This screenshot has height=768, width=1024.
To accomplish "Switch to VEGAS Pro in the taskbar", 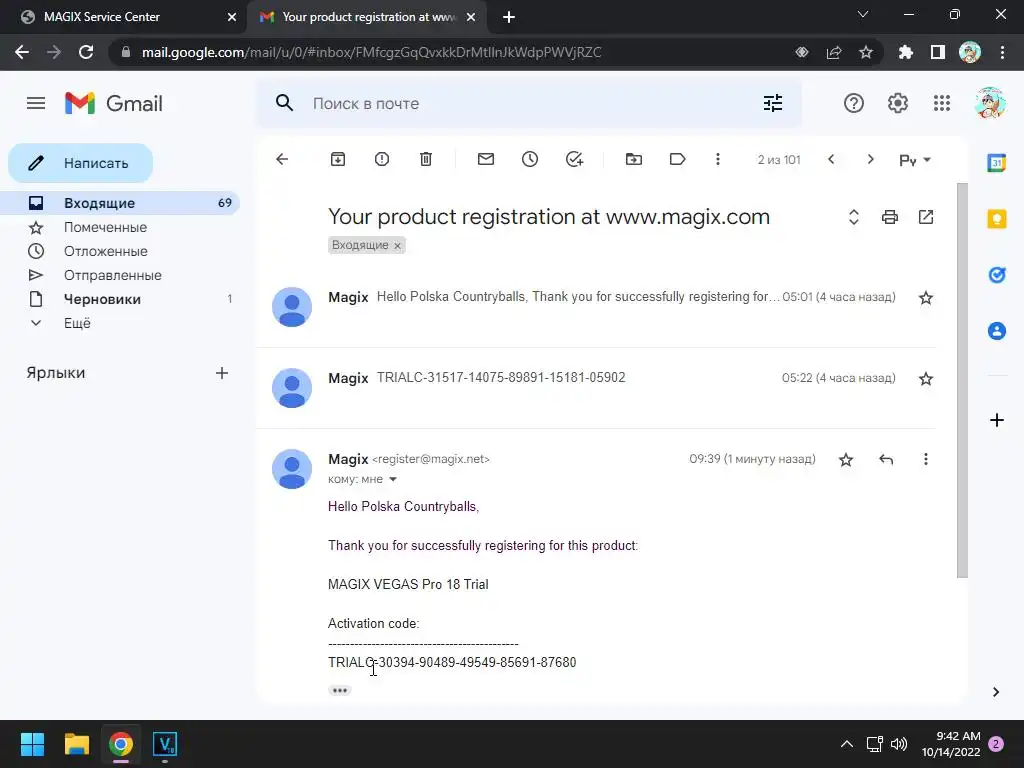I will click(x=165, y=744).
